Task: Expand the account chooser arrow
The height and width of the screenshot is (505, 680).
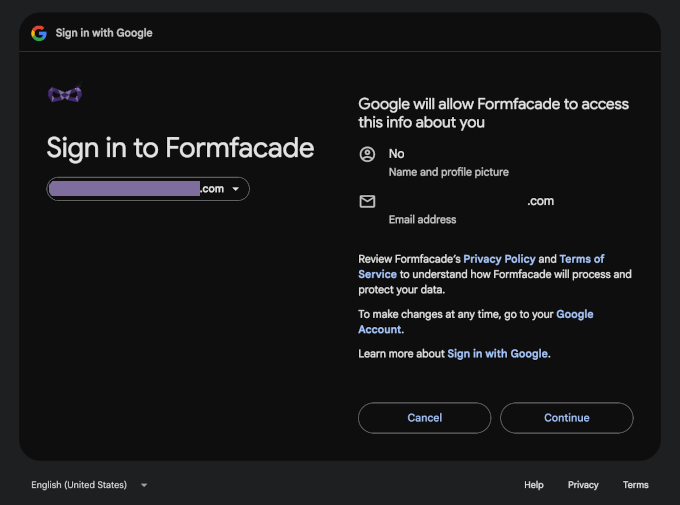Action: (235, 189)
